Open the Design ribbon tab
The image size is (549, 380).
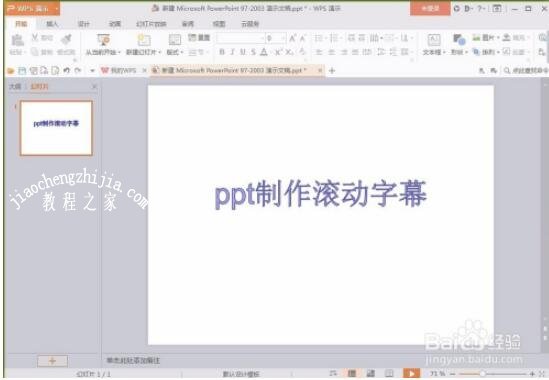coord(83,24)
